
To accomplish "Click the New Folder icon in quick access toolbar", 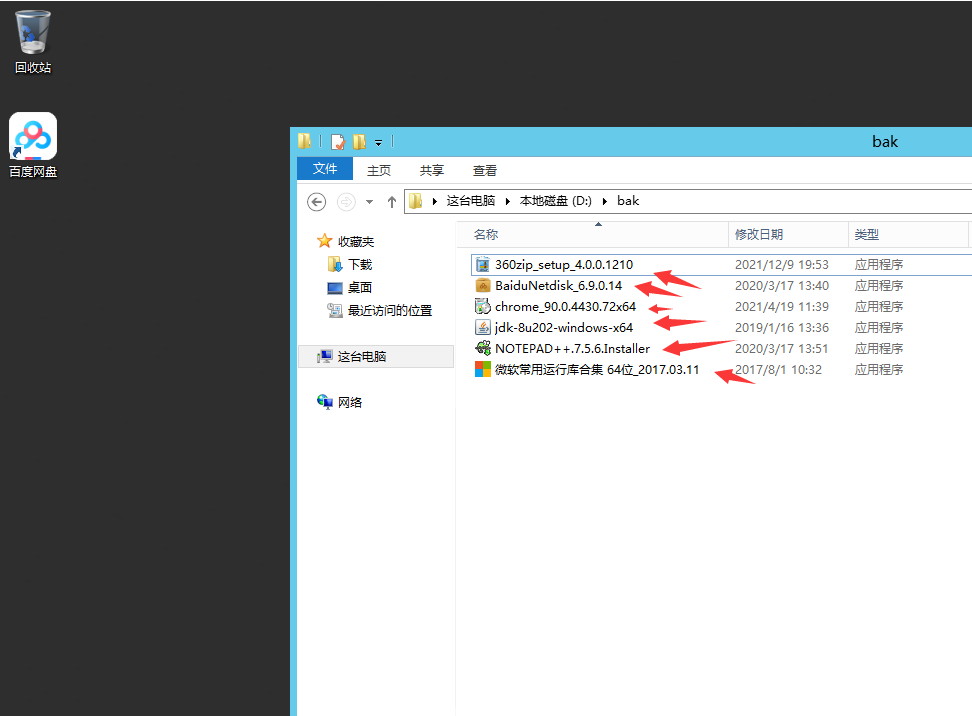I will click(x=359, y=142).
